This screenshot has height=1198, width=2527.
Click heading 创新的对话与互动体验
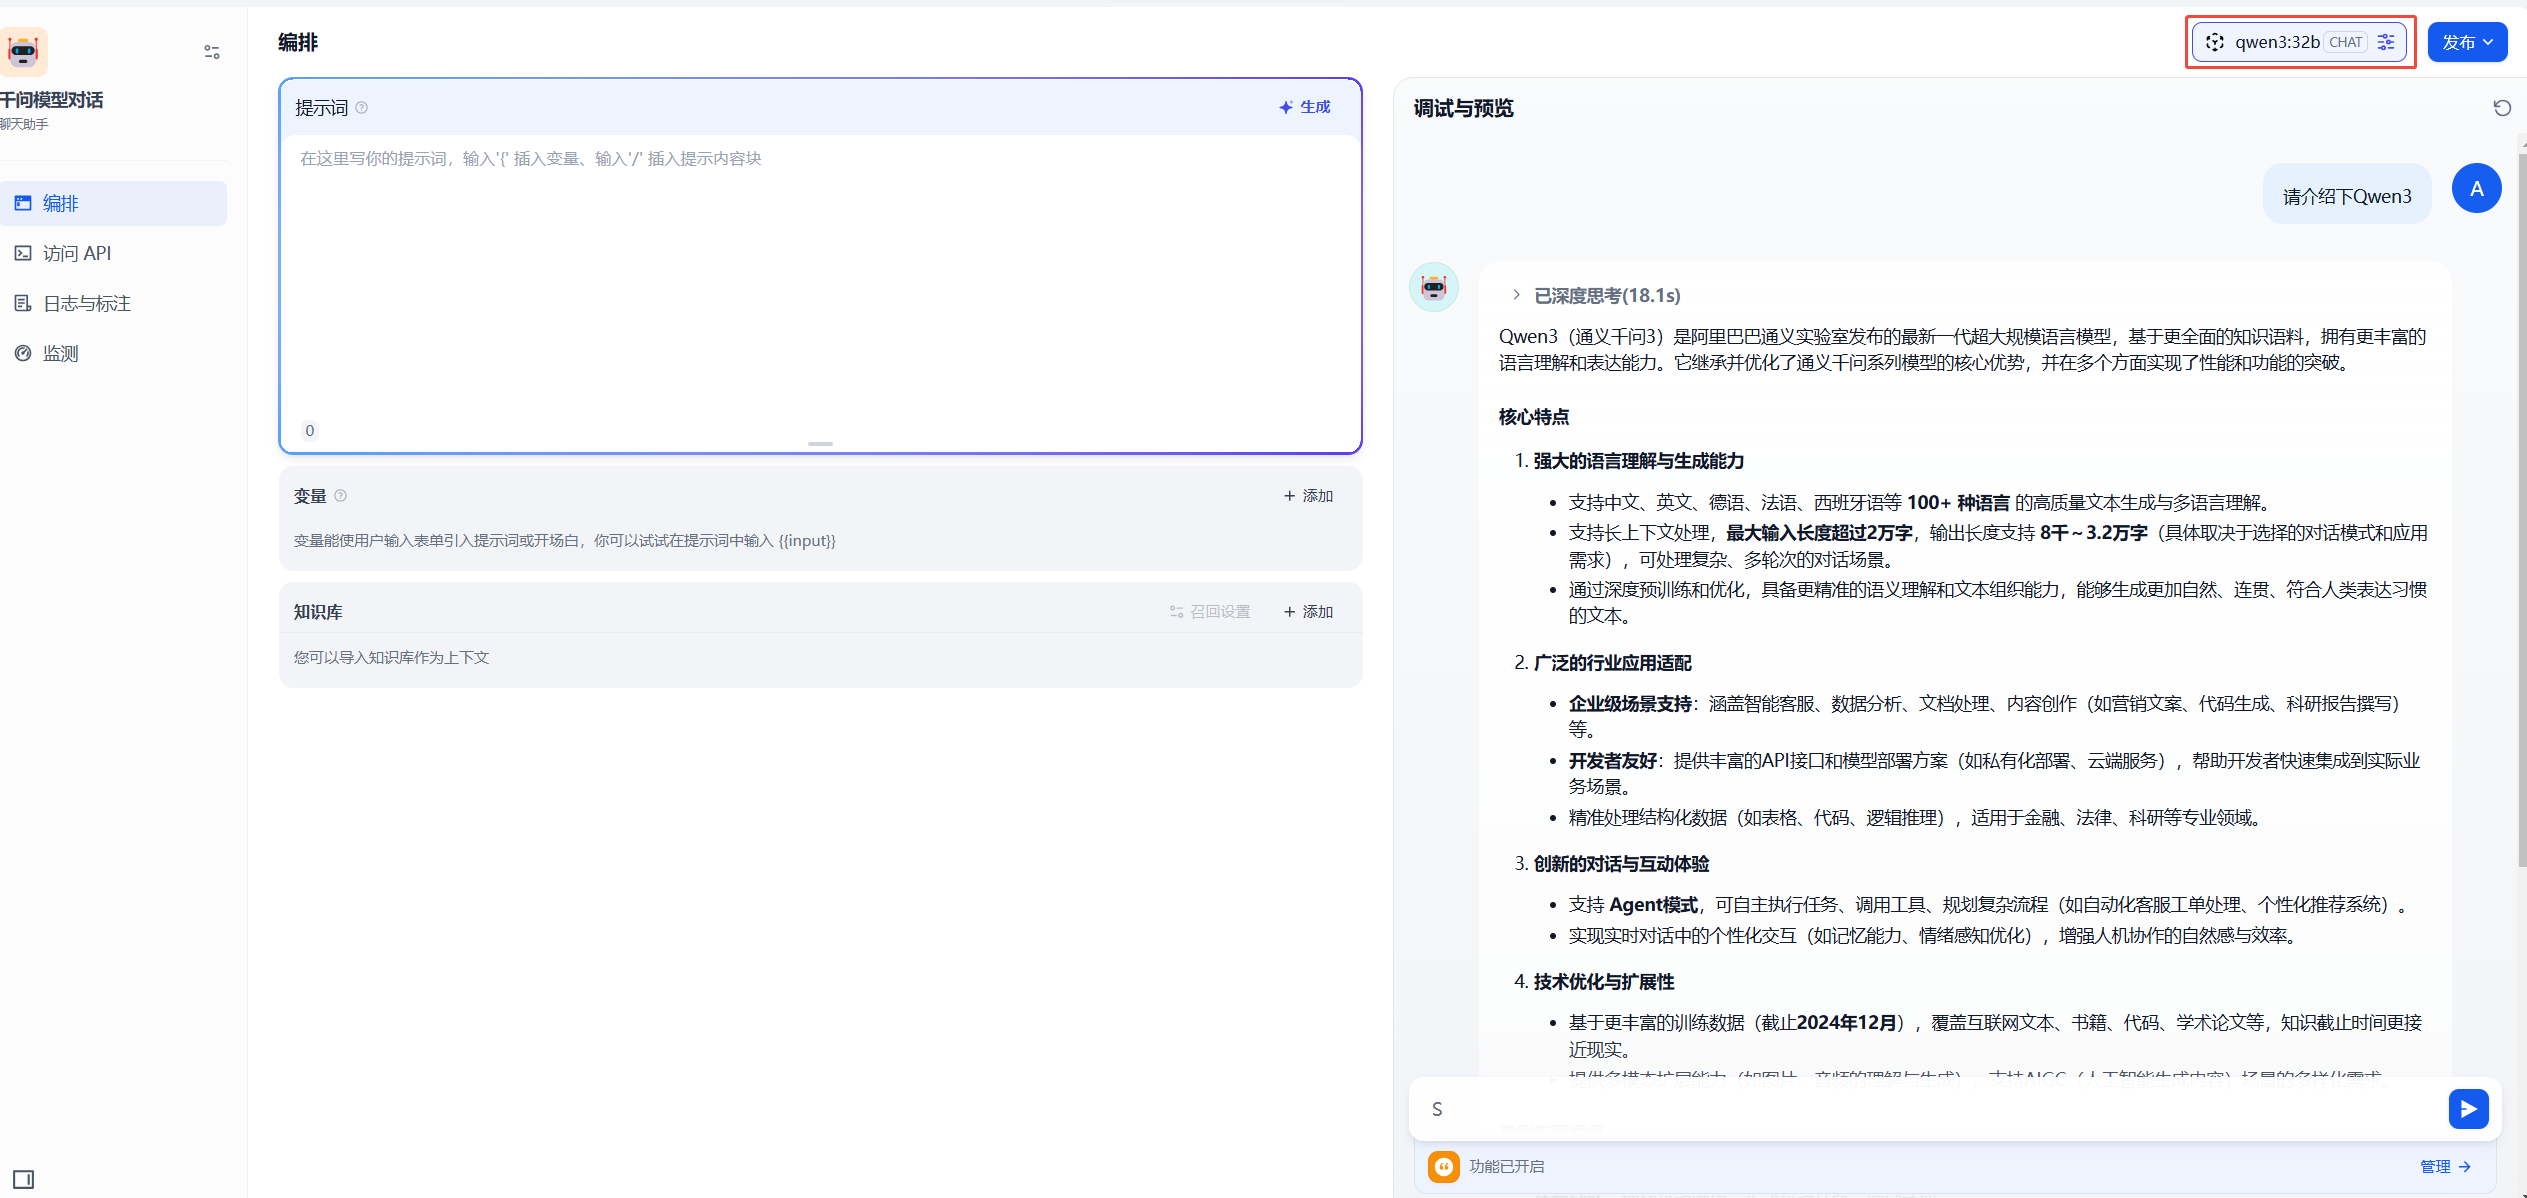(1621, 864)
